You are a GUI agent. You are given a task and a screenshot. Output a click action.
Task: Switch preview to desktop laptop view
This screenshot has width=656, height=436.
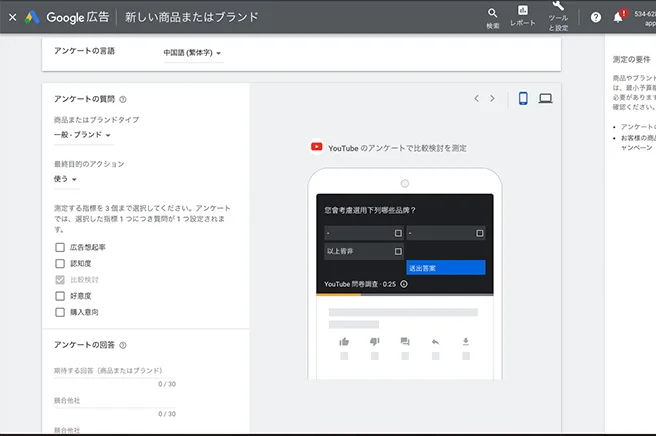tap(545, 98)
